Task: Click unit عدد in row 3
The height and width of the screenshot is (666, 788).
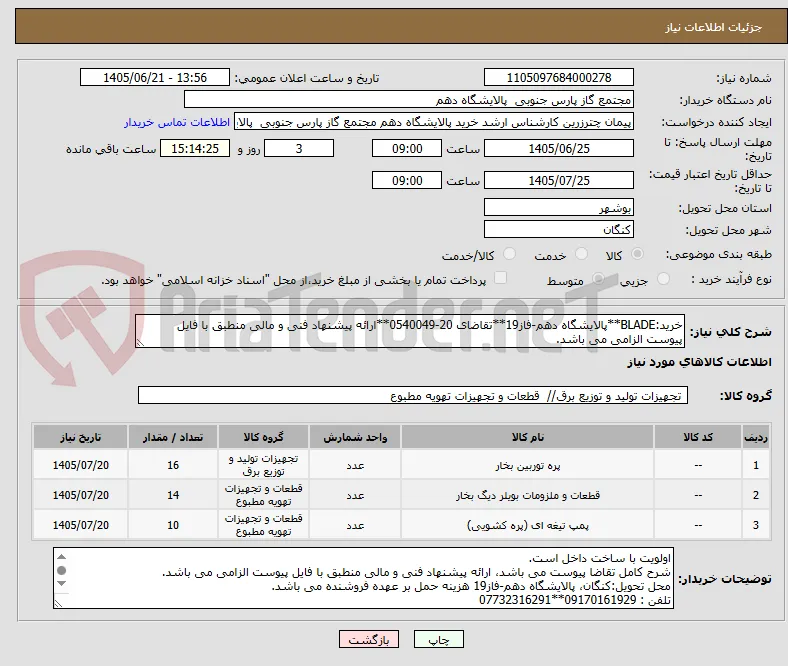Action: coord(355,525)
